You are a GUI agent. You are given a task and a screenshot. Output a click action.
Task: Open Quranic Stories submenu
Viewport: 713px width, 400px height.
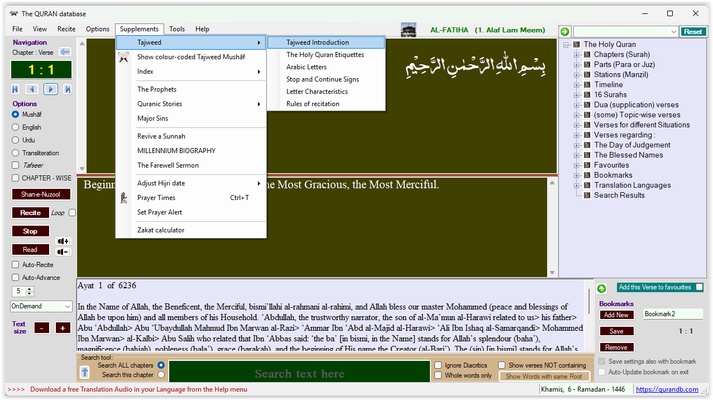pos(191,104)
